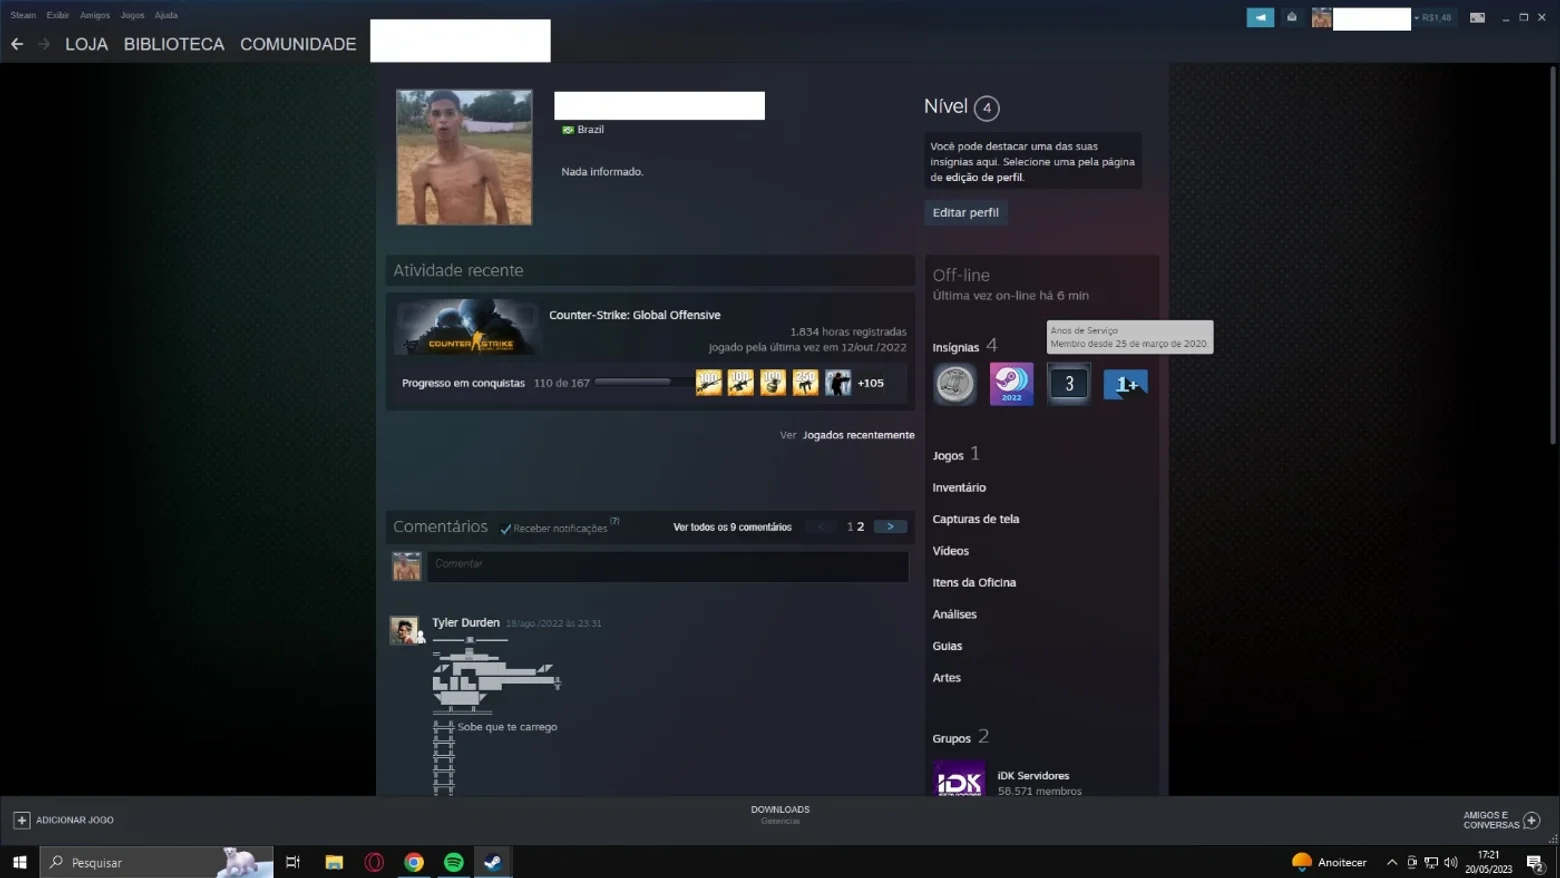Open Task View on the taskbar
The height and width of the screenshot is (878, 1560).
(293, 862)
